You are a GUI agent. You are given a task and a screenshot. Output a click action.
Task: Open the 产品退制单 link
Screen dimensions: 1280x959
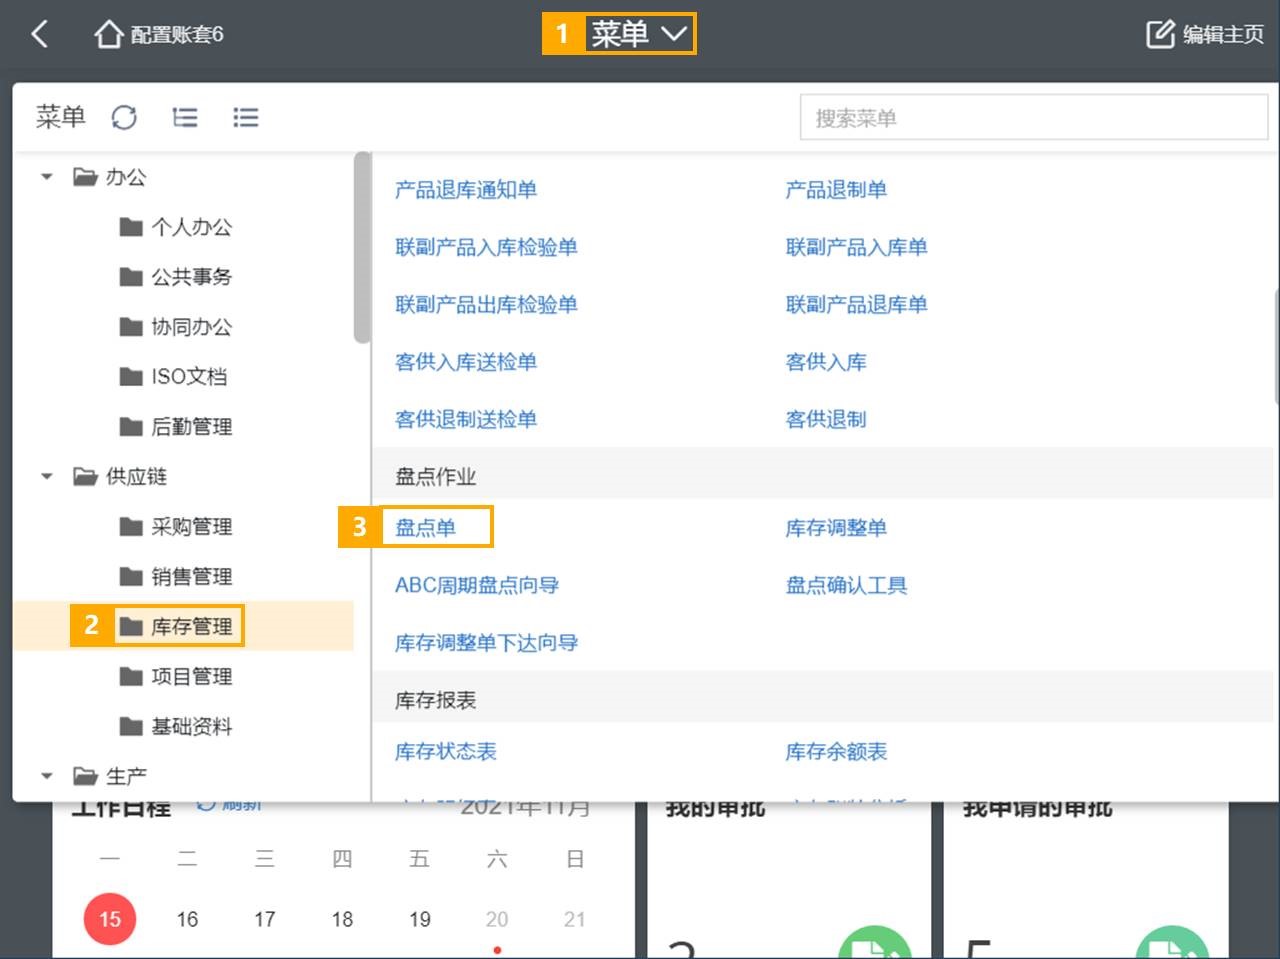point(836,190)
